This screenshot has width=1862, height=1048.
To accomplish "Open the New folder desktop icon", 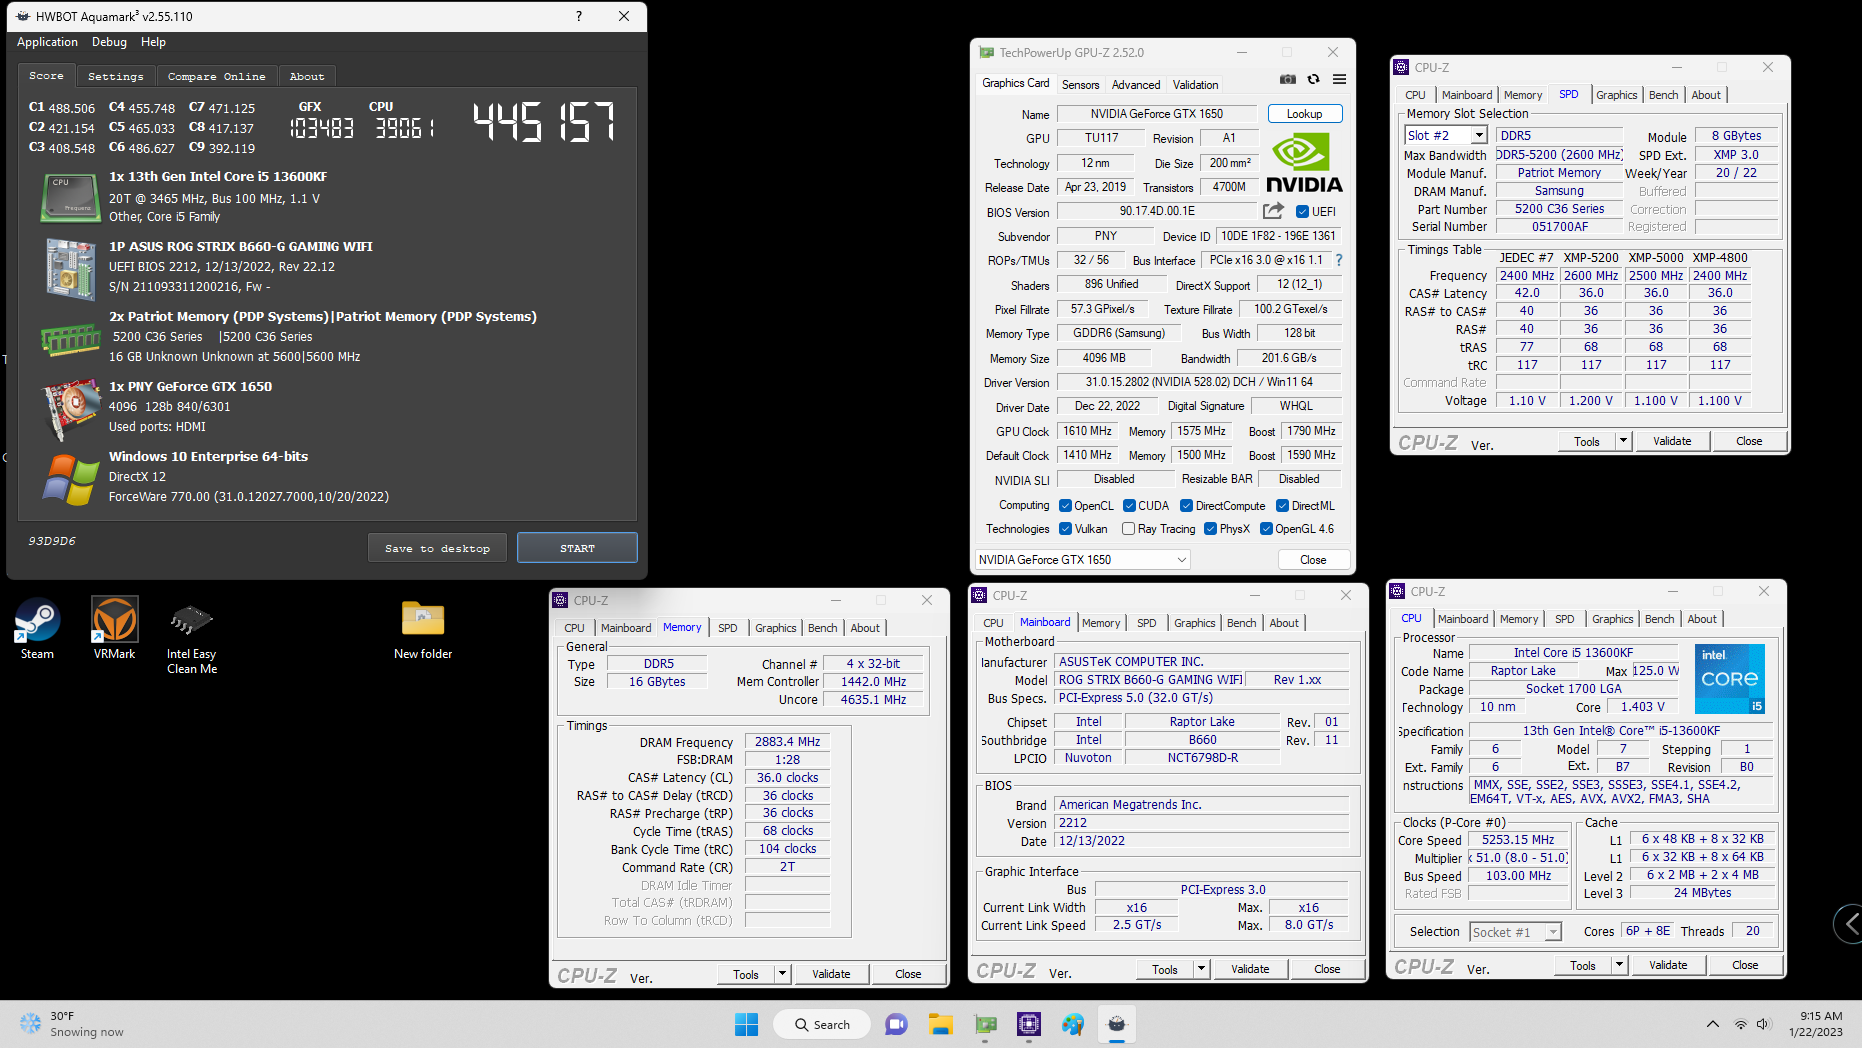I will [423, 629].
